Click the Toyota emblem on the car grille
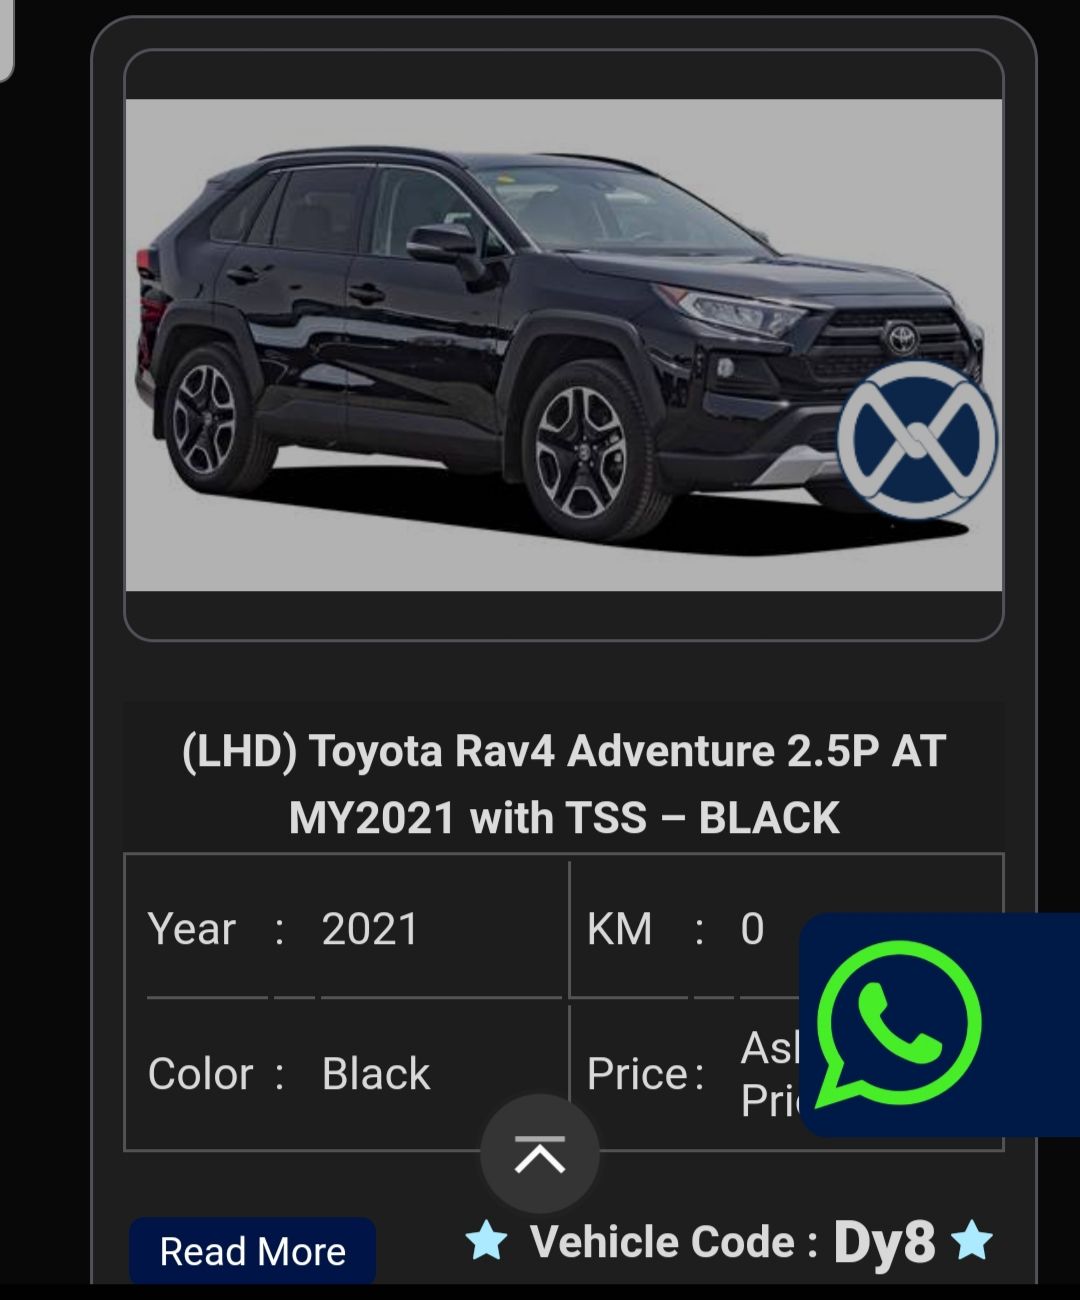 (899, 337)
